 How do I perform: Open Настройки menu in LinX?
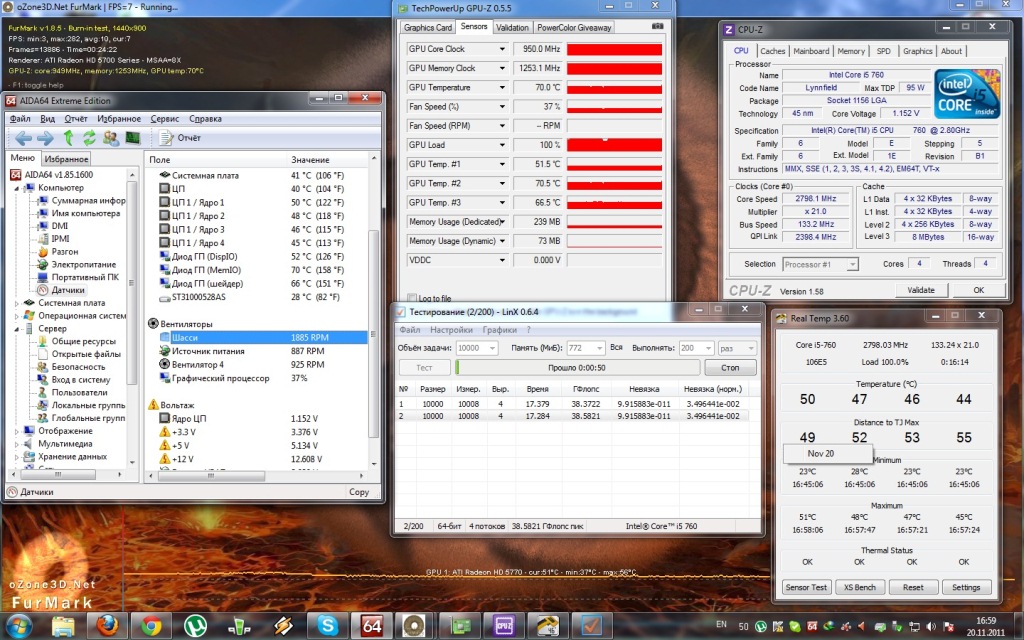click(x=451, y=330)
